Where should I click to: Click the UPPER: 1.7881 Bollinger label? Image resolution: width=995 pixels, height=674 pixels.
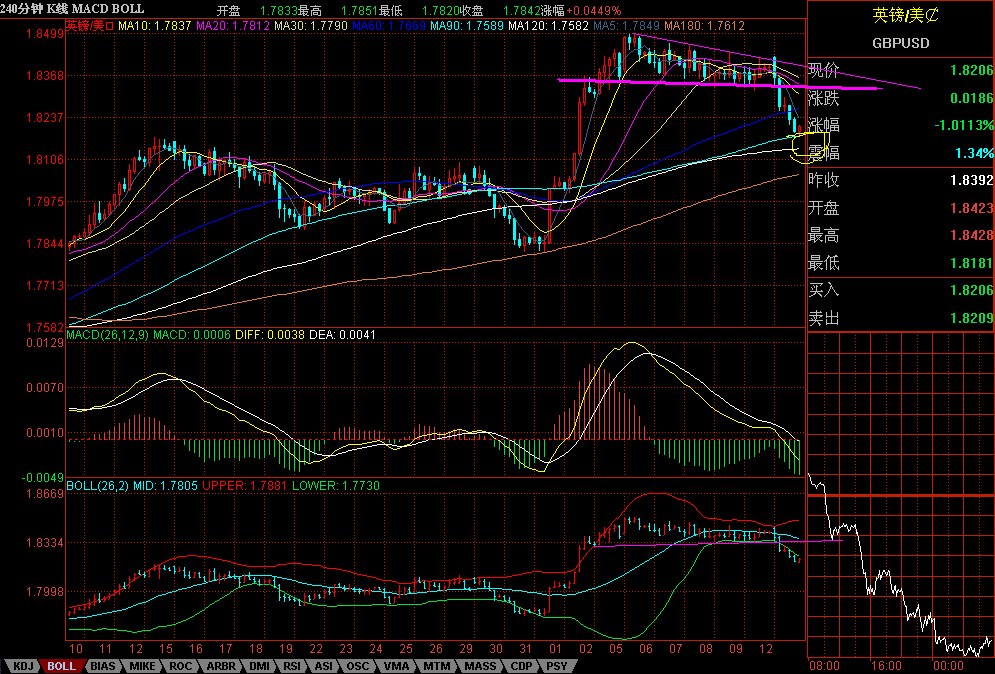tap(245, 486)
